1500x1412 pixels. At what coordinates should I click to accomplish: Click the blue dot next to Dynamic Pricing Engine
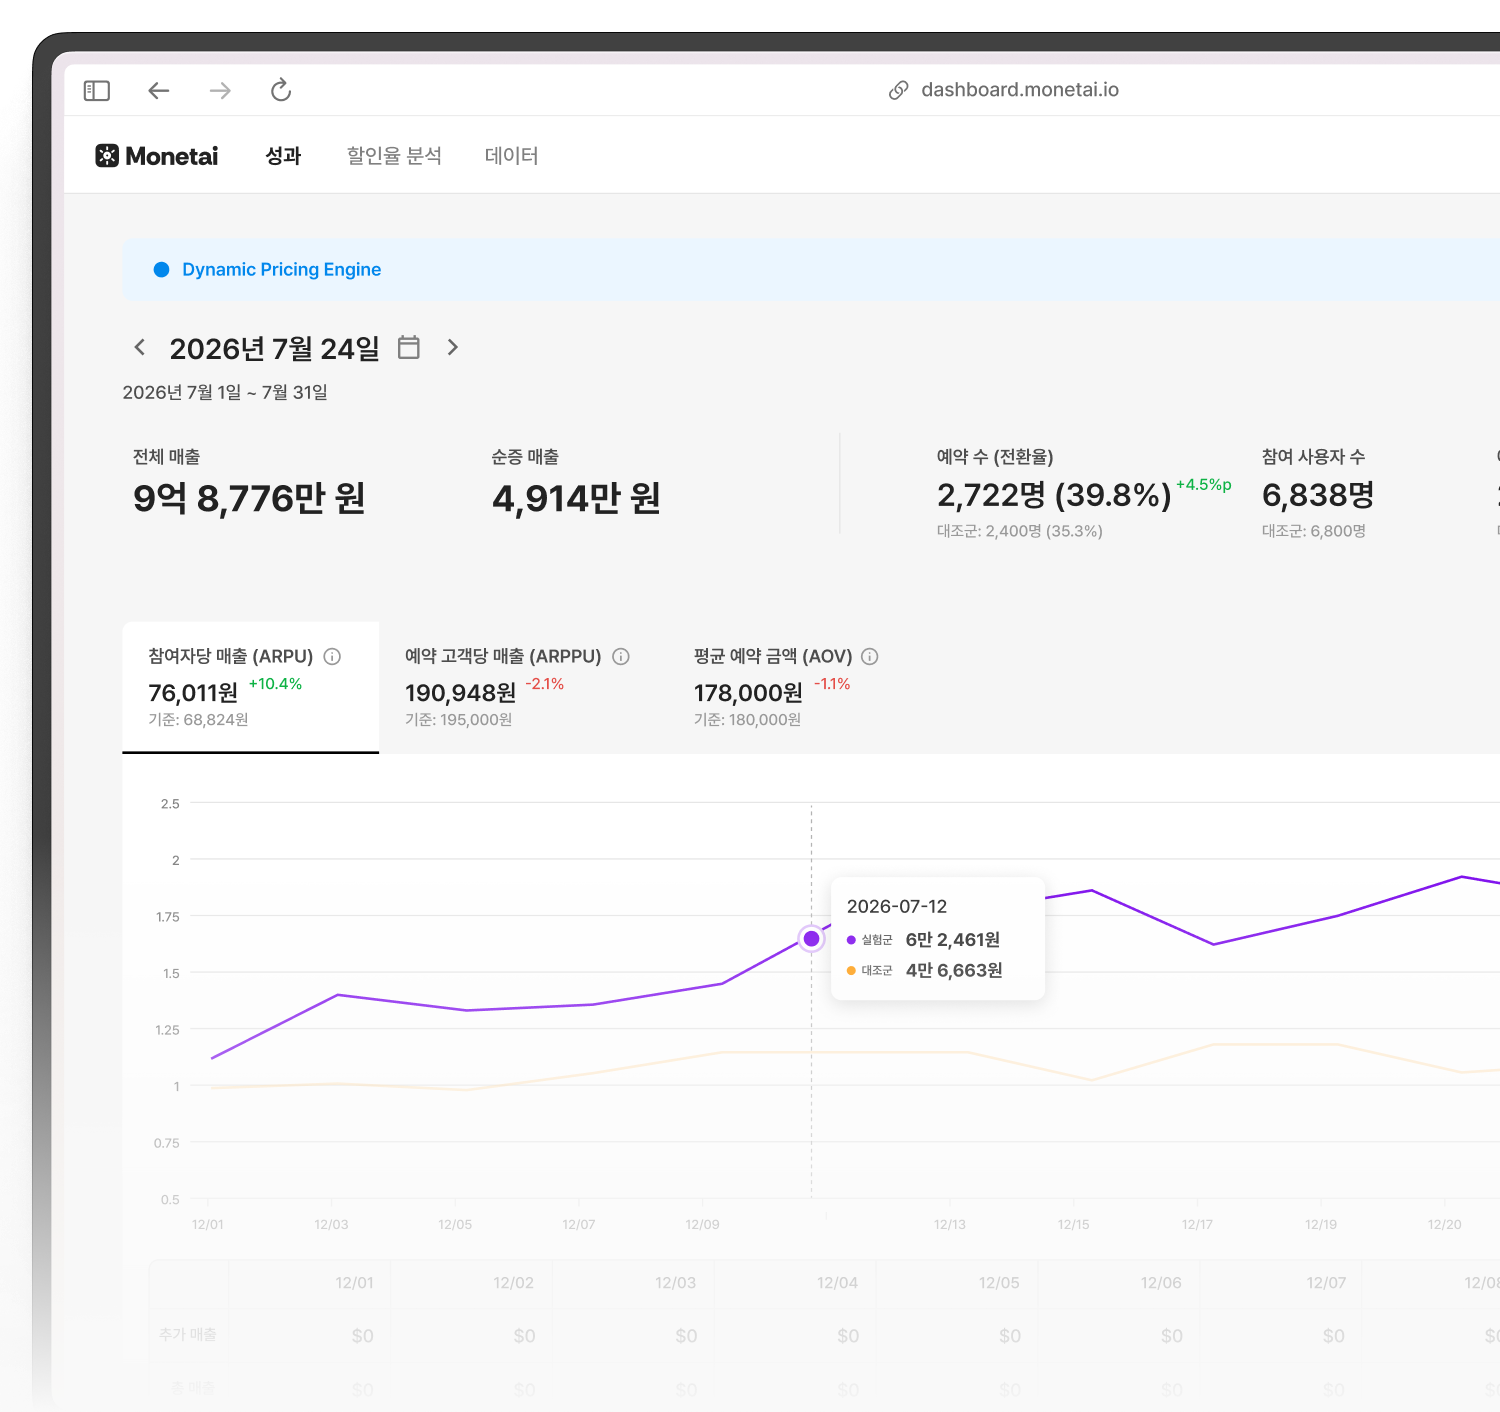pyautogui.click(x=161, y=269)
